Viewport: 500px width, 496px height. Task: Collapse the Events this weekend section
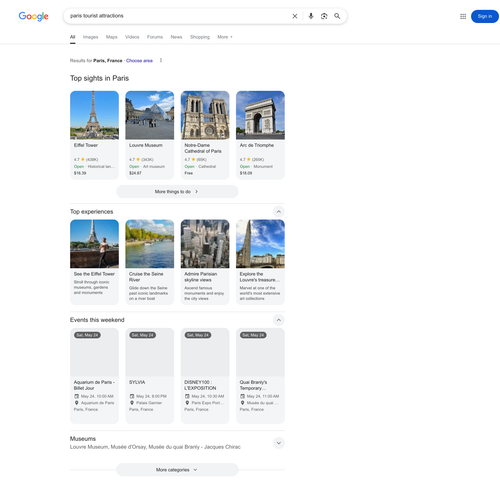pyautogui.click(x=279, y=320)
